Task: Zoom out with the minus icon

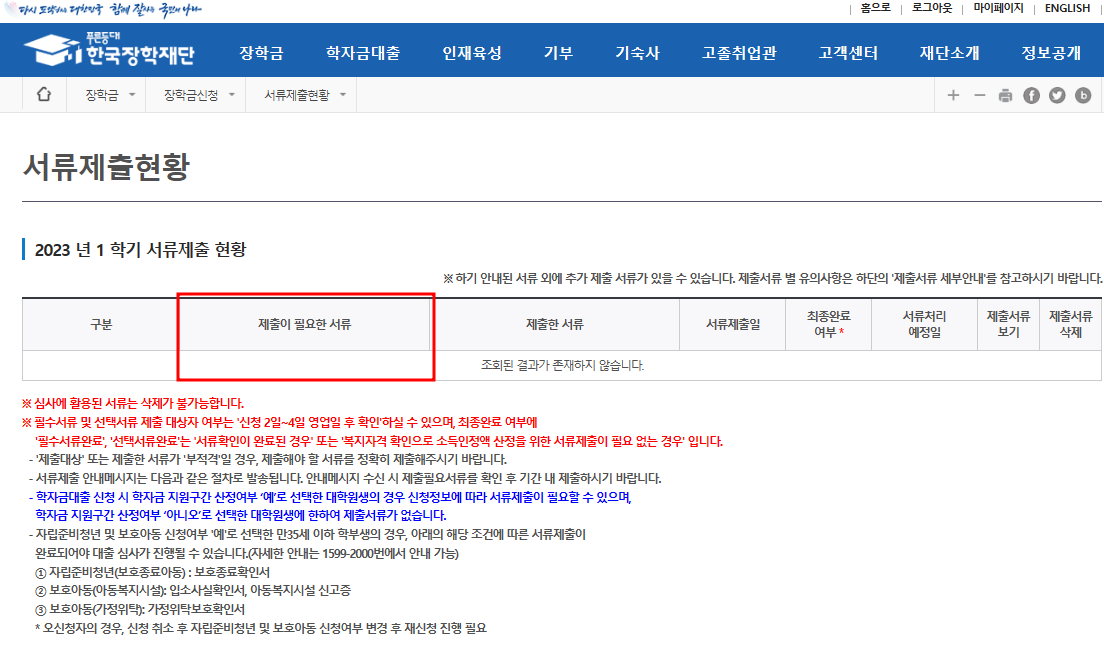Action: point(978,93)
